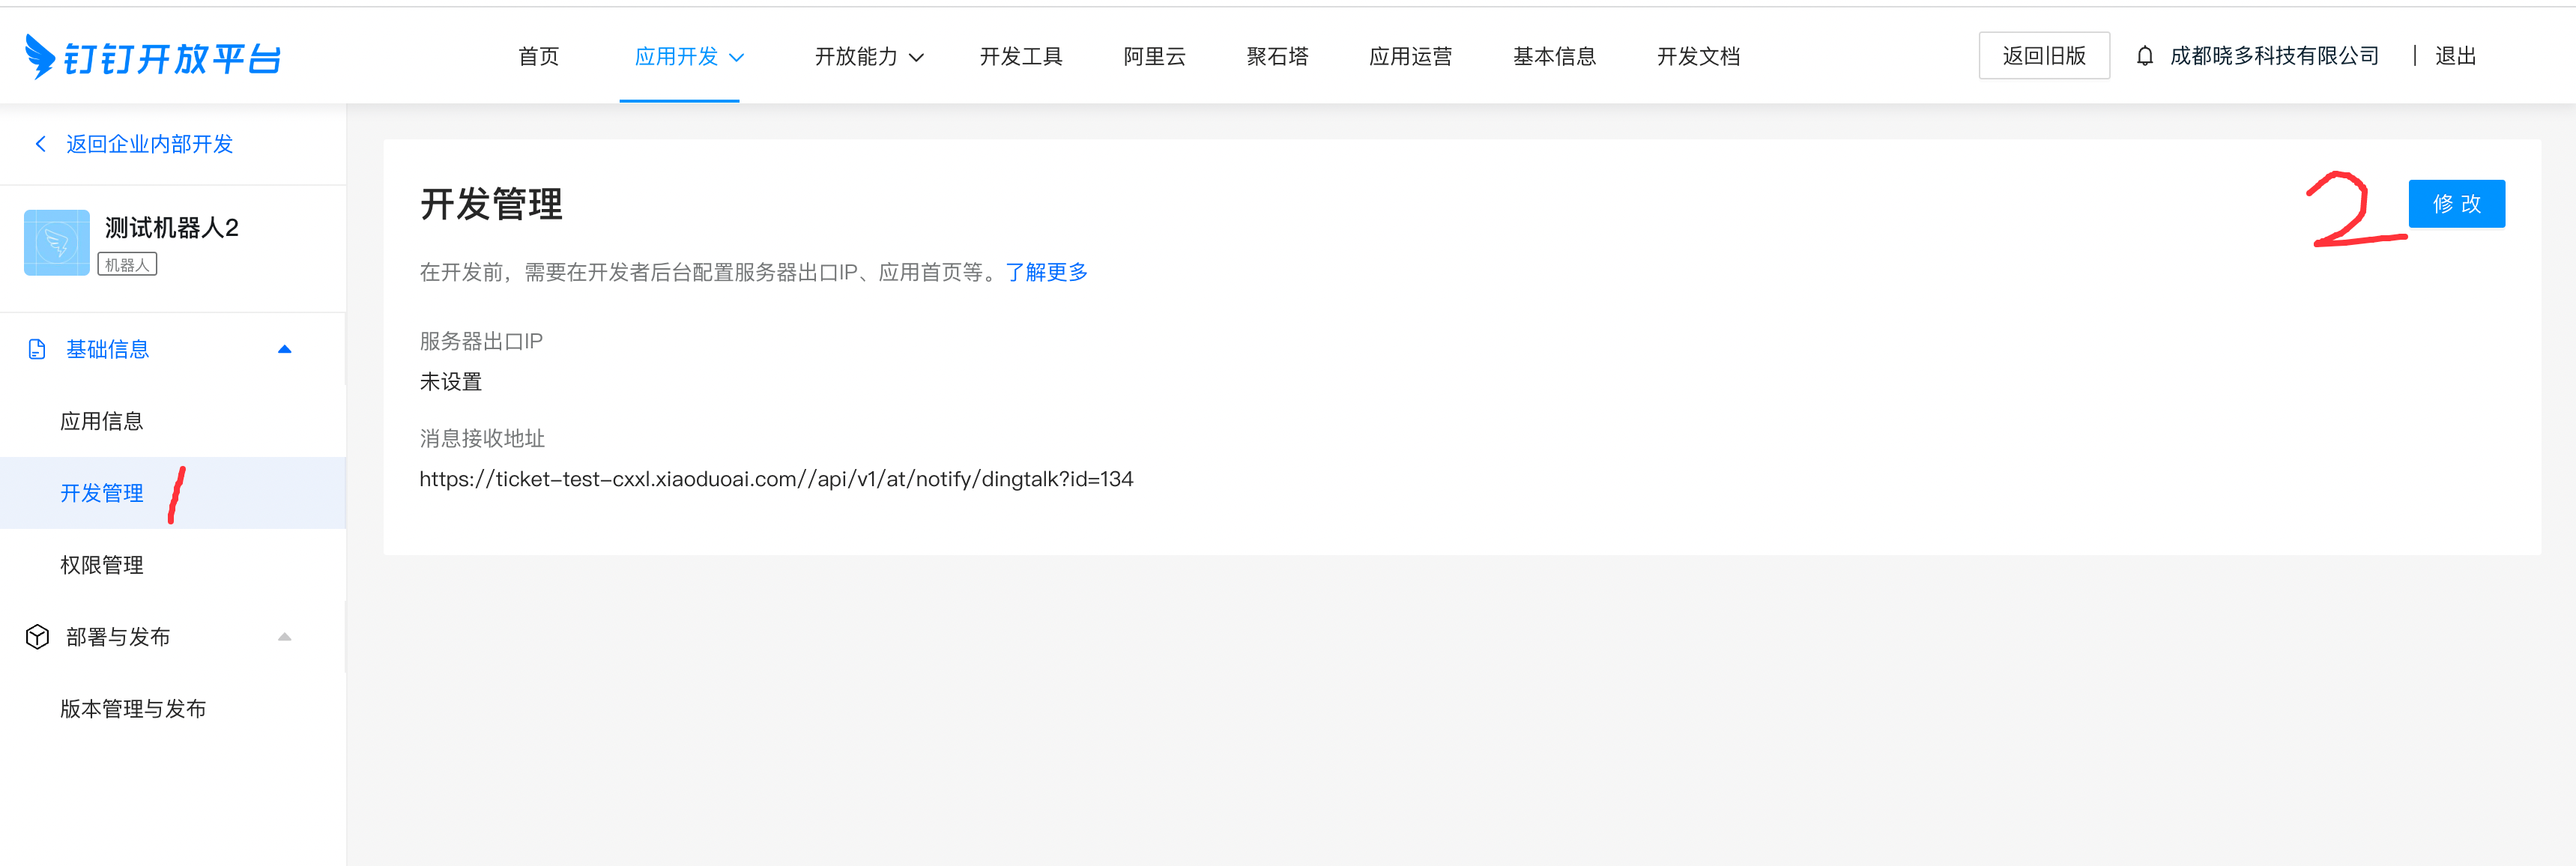Open the 了解更多 link

[x=1046, y=272]
